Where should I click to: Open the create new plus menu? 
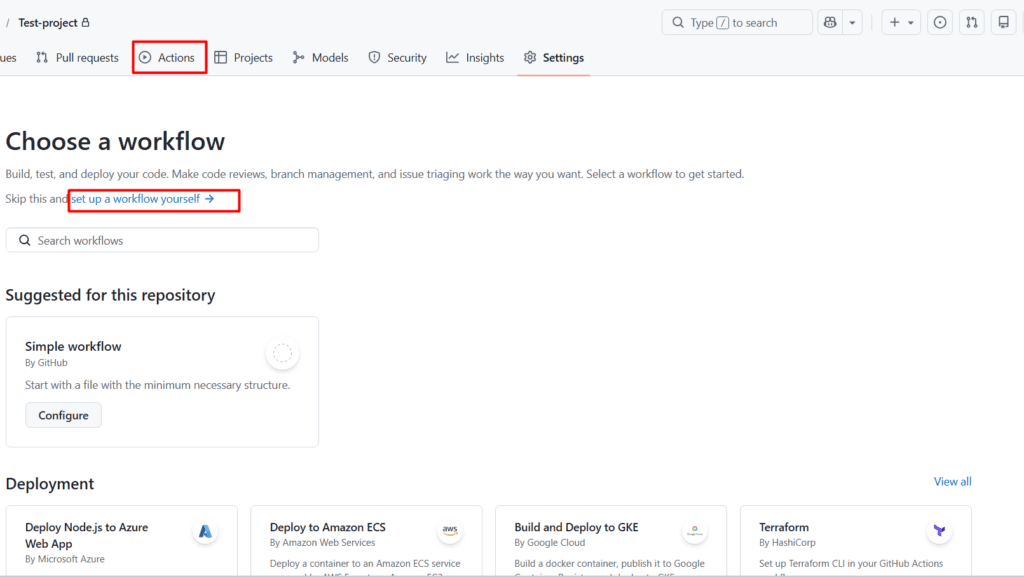point(901,22)
